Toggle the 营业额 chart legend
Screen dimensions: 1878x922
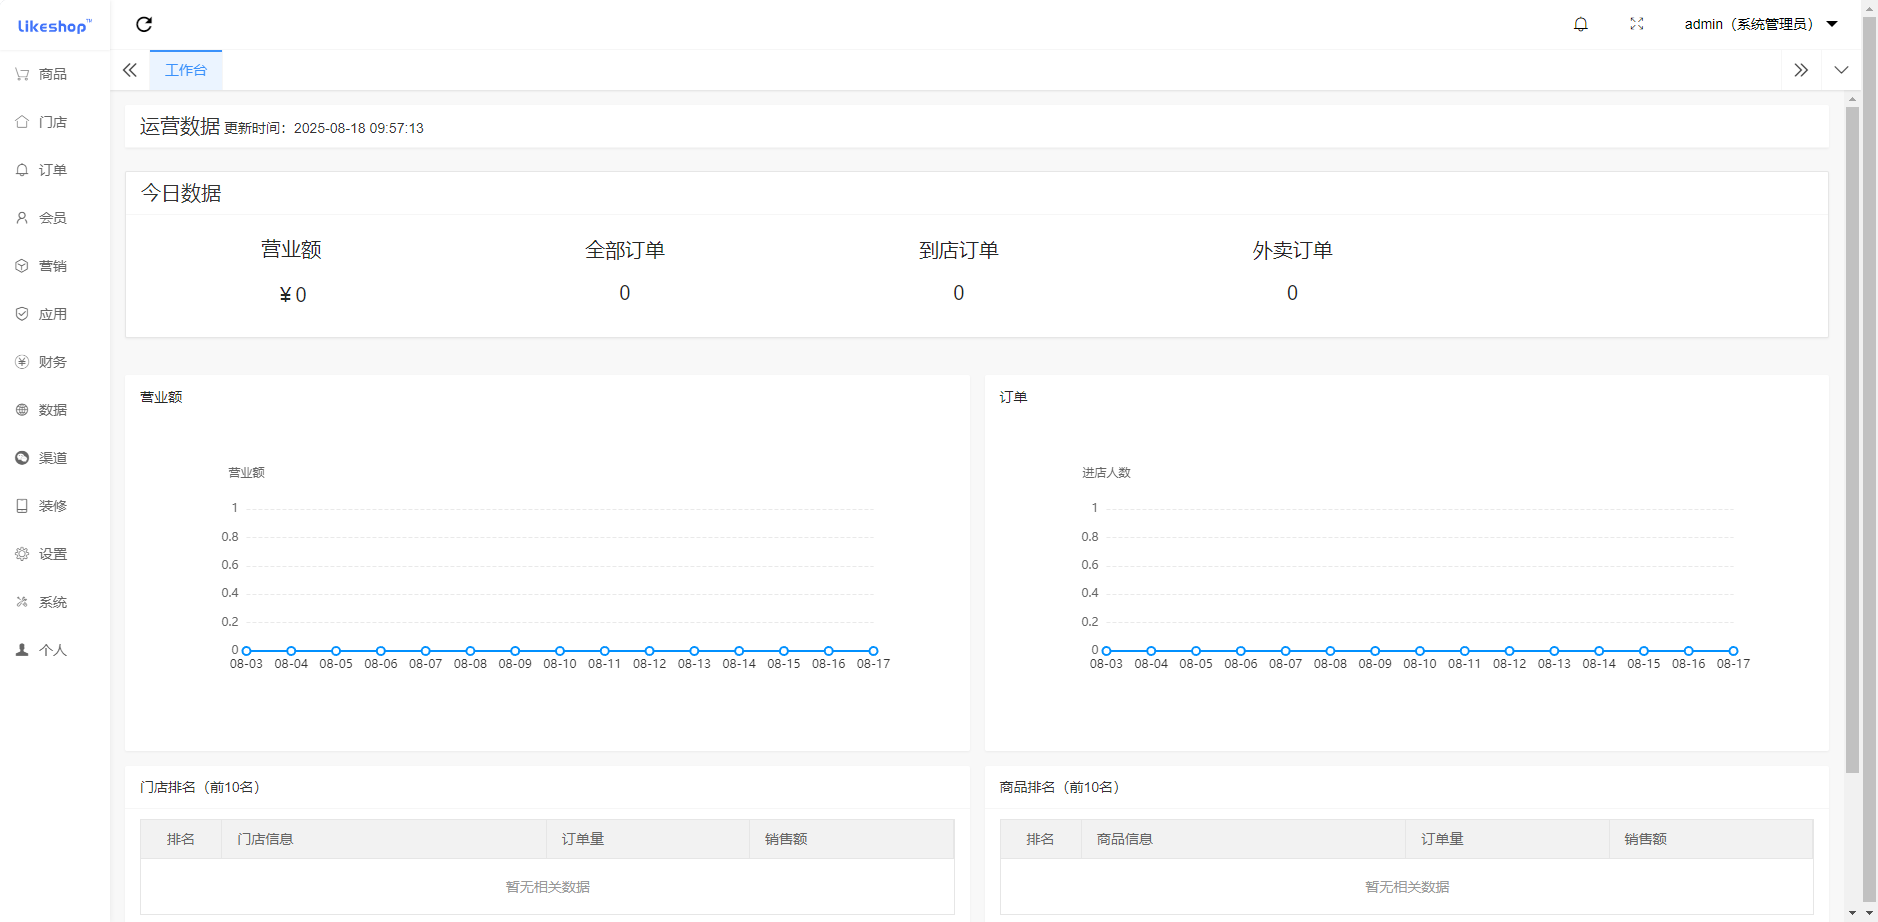pos(246,473)
